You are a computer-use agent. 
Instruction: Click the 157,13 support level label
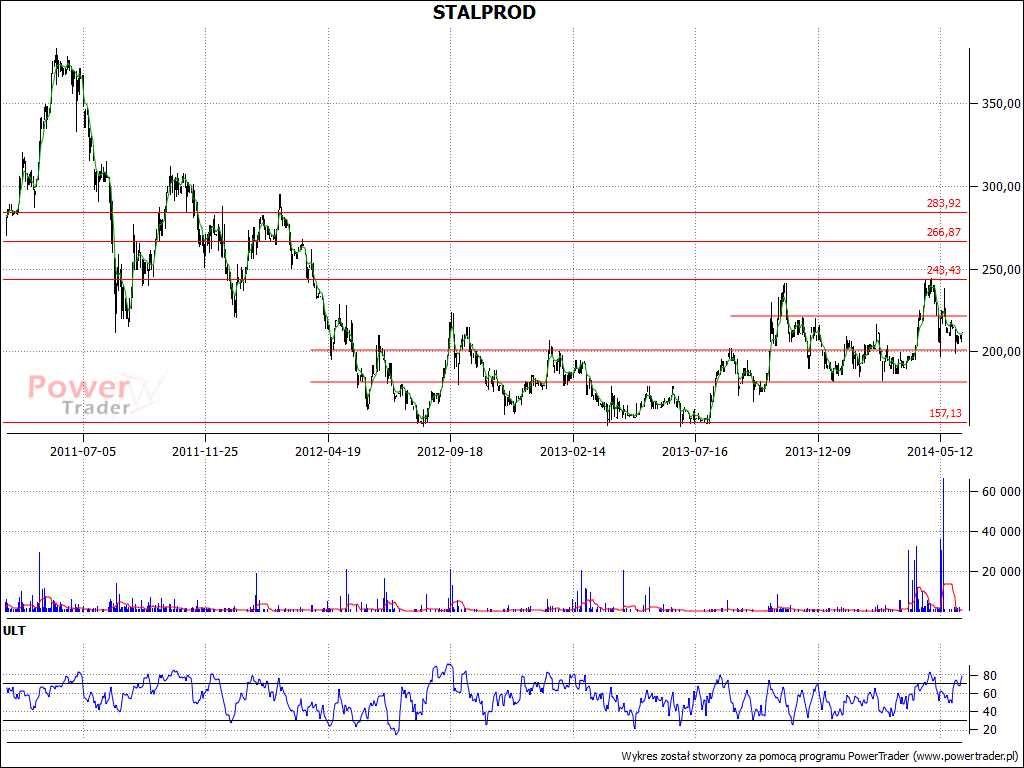[x=945, y=413]
